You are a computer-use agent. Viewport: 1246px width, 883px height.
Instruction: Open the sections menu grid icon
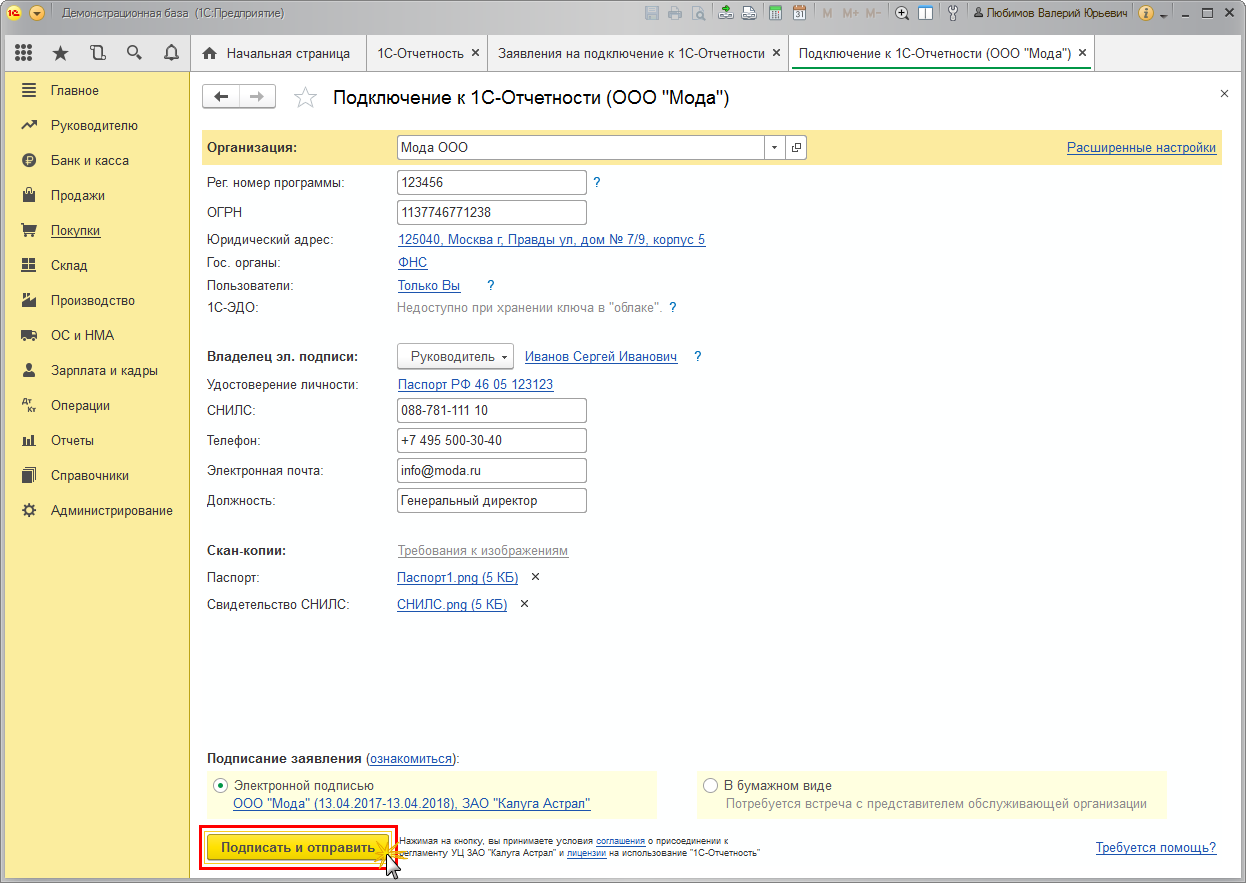point(24,53)
